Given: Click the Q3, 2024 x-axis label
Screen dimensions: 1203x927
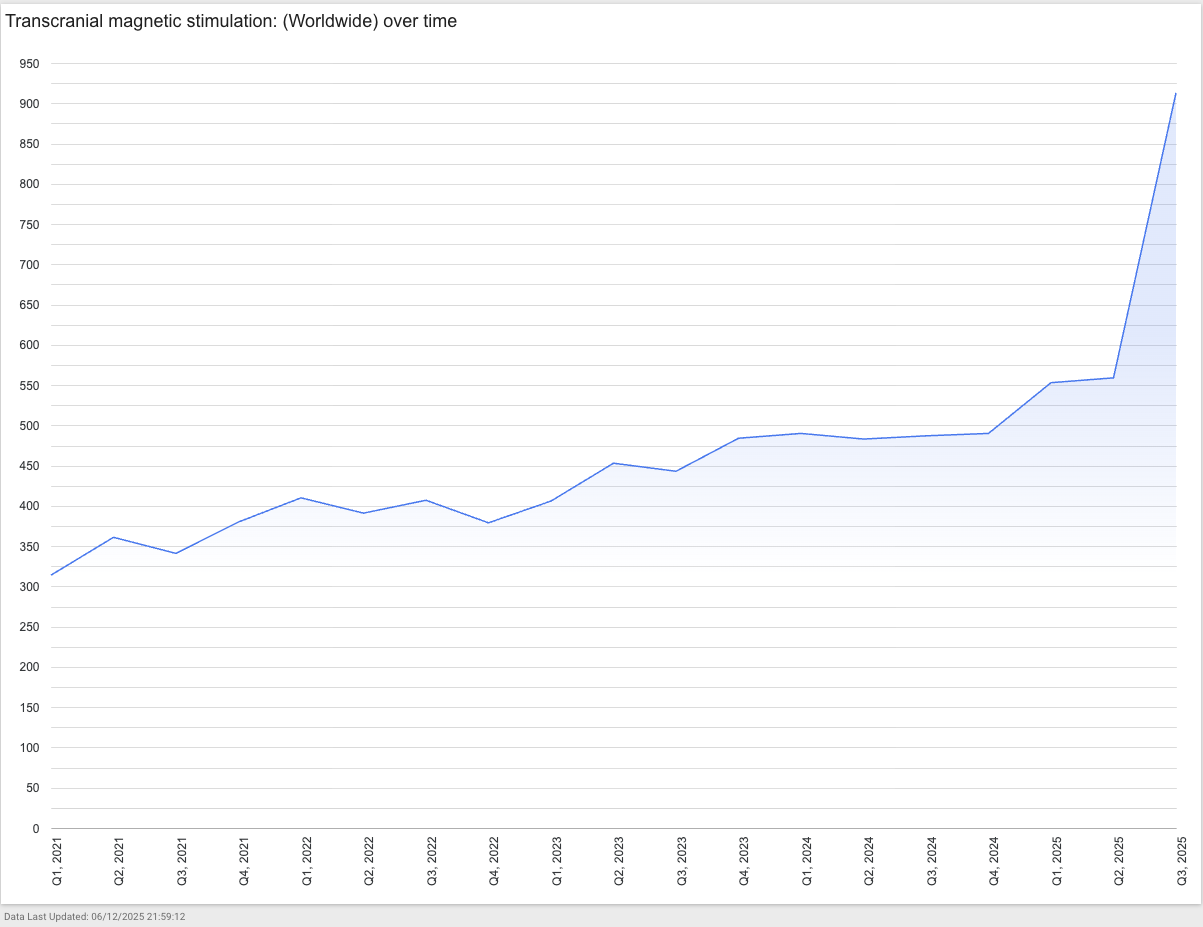Looking at the screenshot, I should click(x=932, y=861).
